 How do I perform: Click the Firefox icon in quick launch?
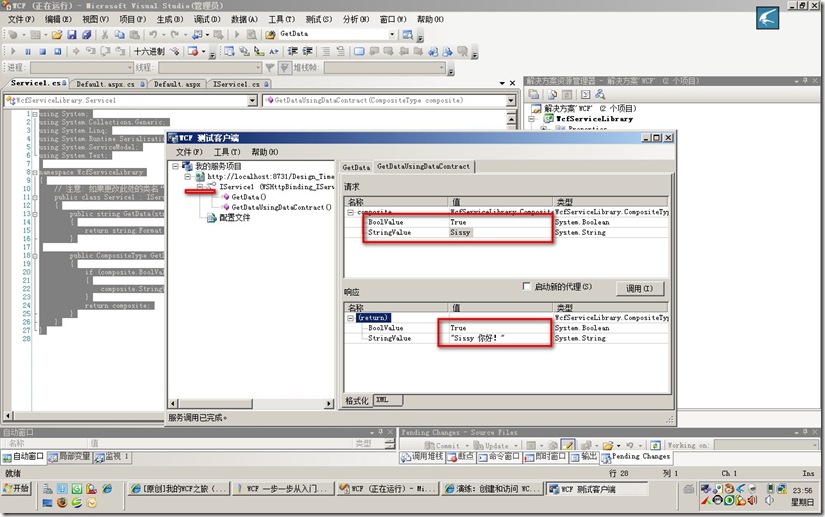[62, 502]
